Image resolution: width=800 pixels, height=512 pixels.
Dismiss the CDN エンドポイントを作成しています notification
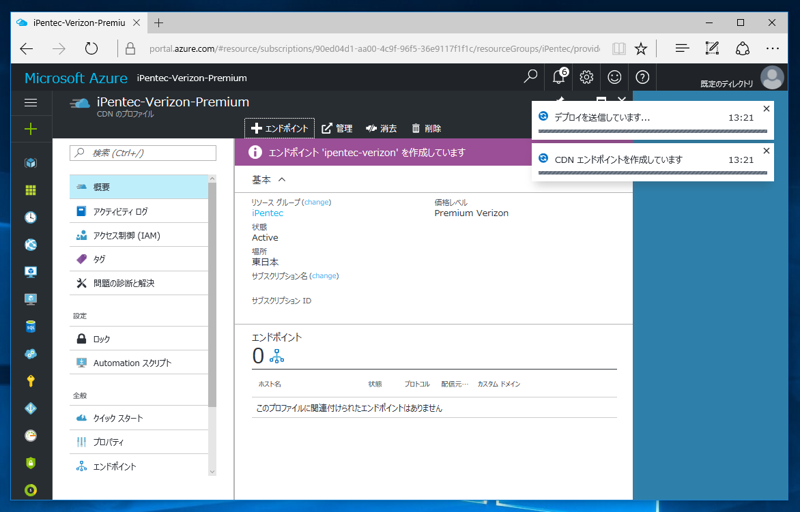tap(766, 151)
